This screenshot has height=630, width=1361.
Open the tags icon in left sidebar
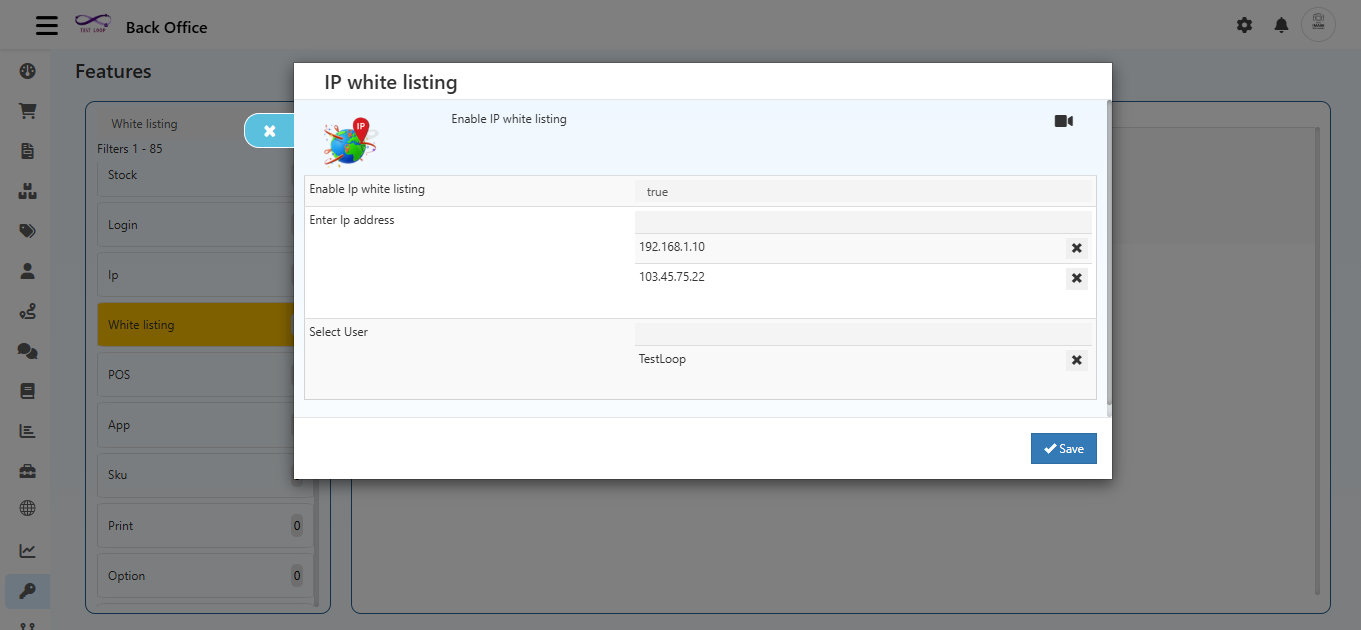(27, 230)
